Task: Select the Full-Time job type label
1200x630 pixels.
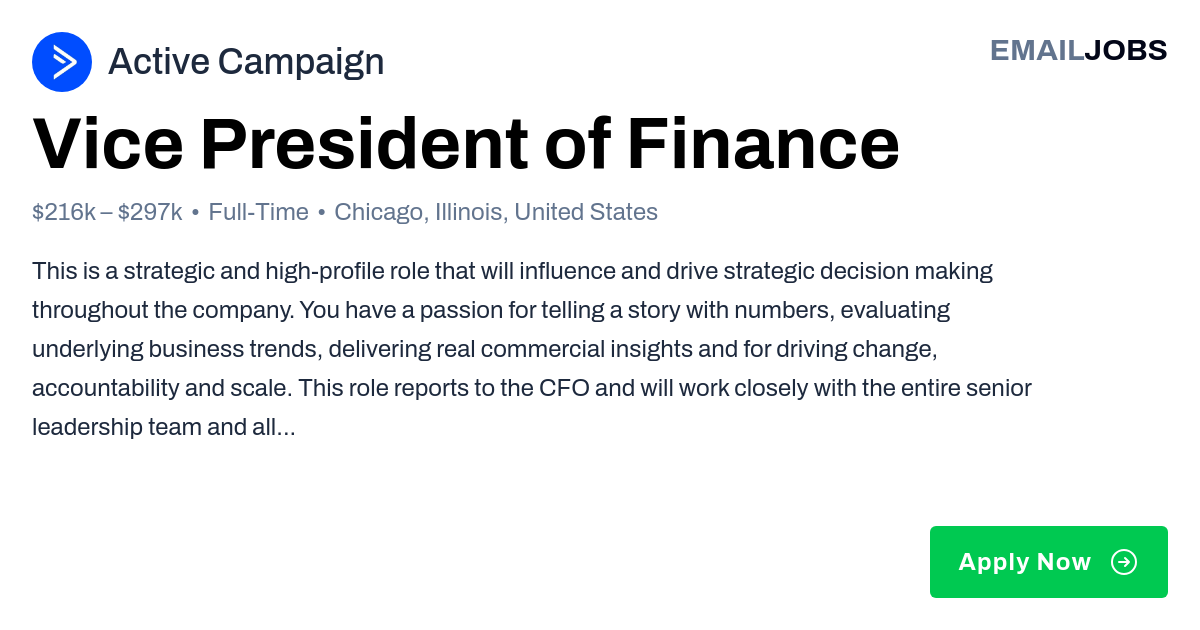Action: (258, 212)
